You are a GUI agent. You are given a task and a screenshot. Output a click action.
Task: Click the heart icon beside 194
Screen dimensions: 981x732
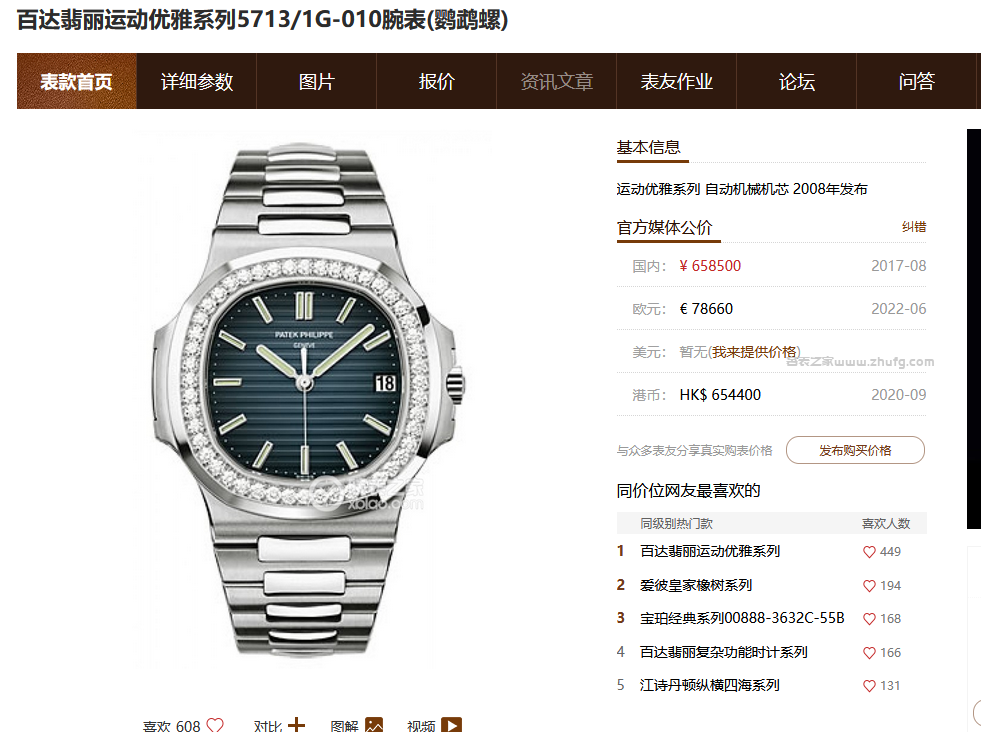869,586
